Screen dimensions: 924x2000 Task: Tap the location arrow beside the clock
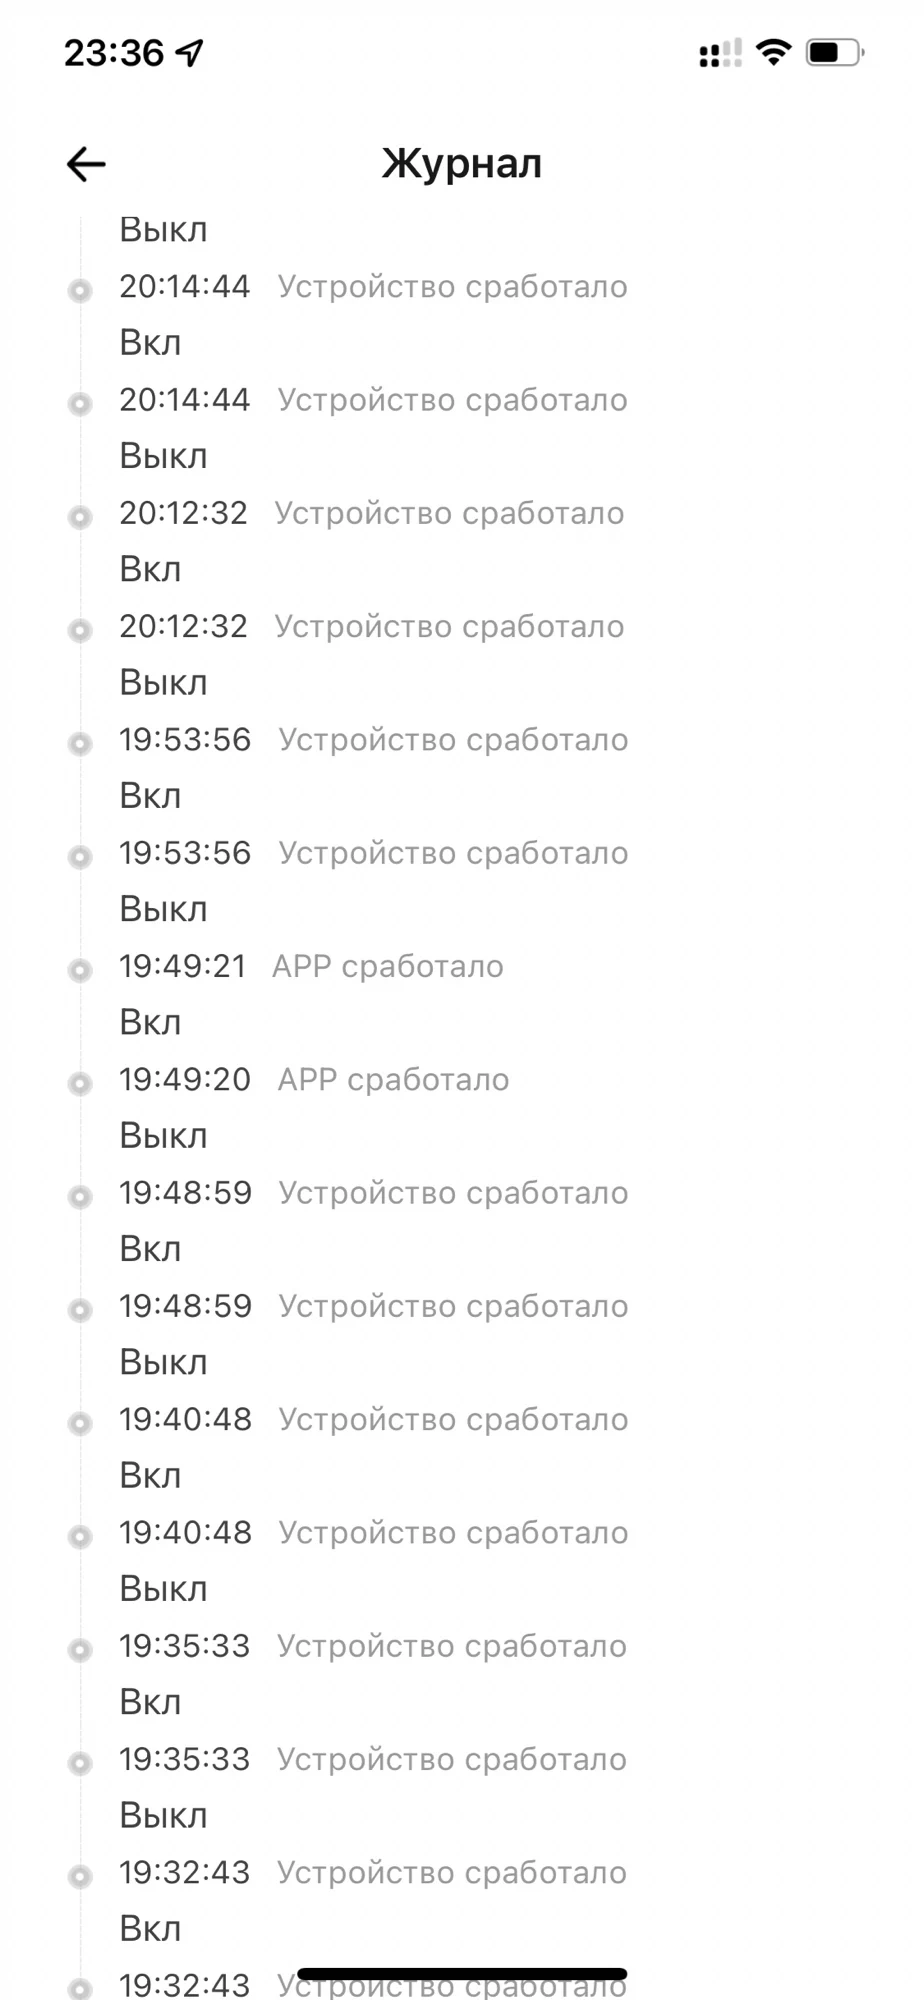(x=189, y=52)
